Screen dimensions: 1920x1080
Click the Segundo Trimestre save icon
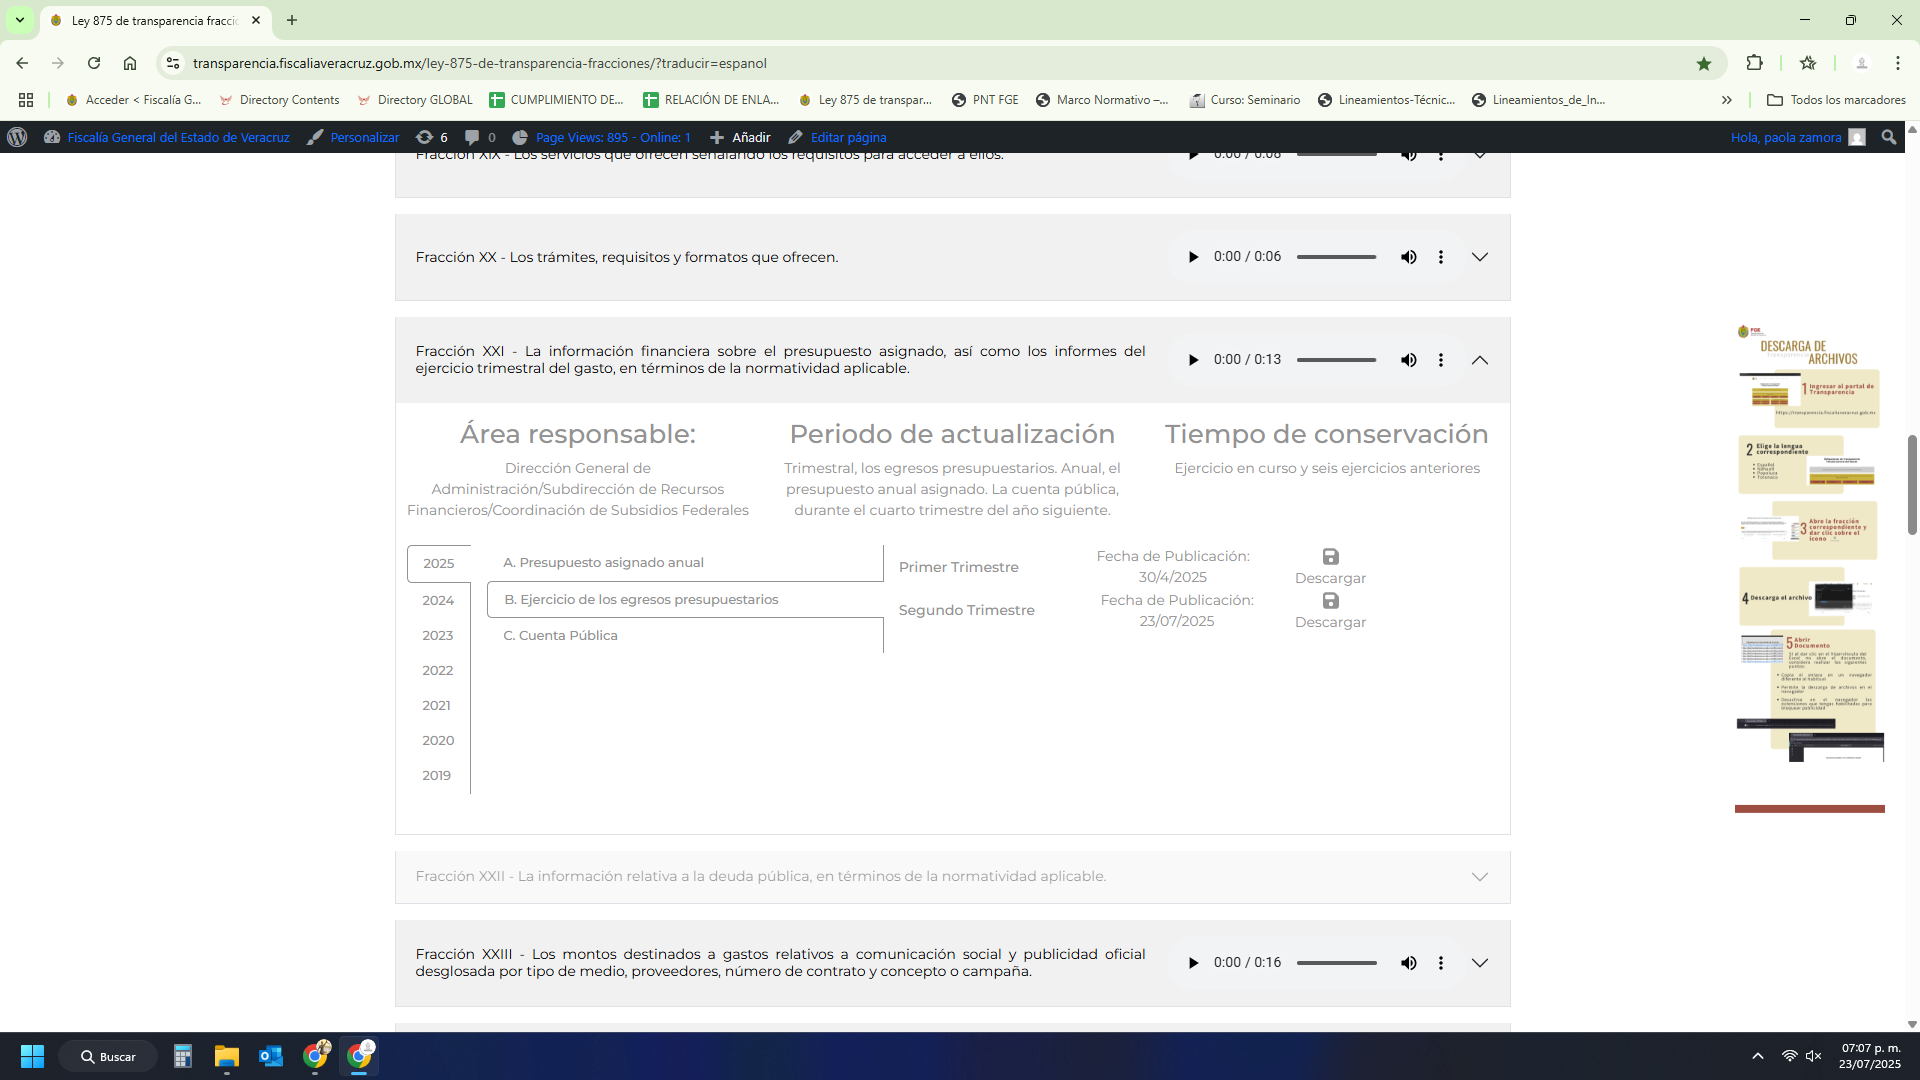(1330, 601)
